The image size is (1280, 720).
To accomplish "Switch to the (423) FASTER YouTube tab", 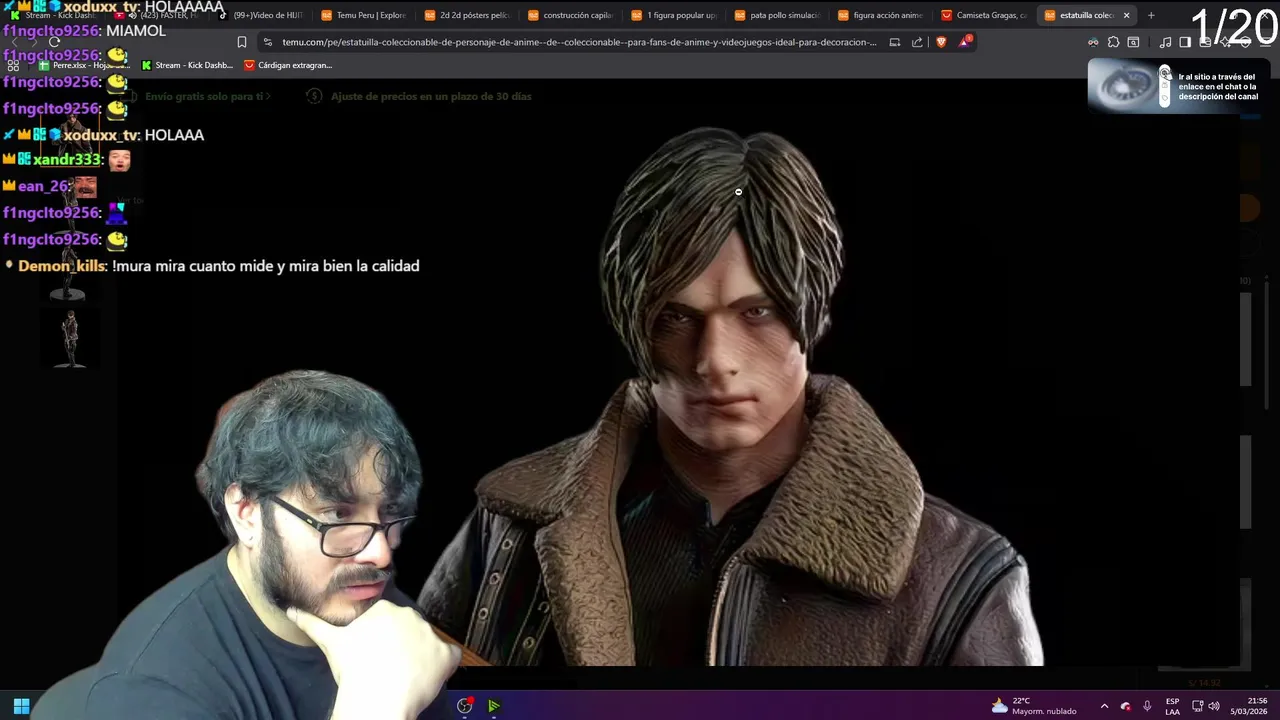I will point(157,15).
